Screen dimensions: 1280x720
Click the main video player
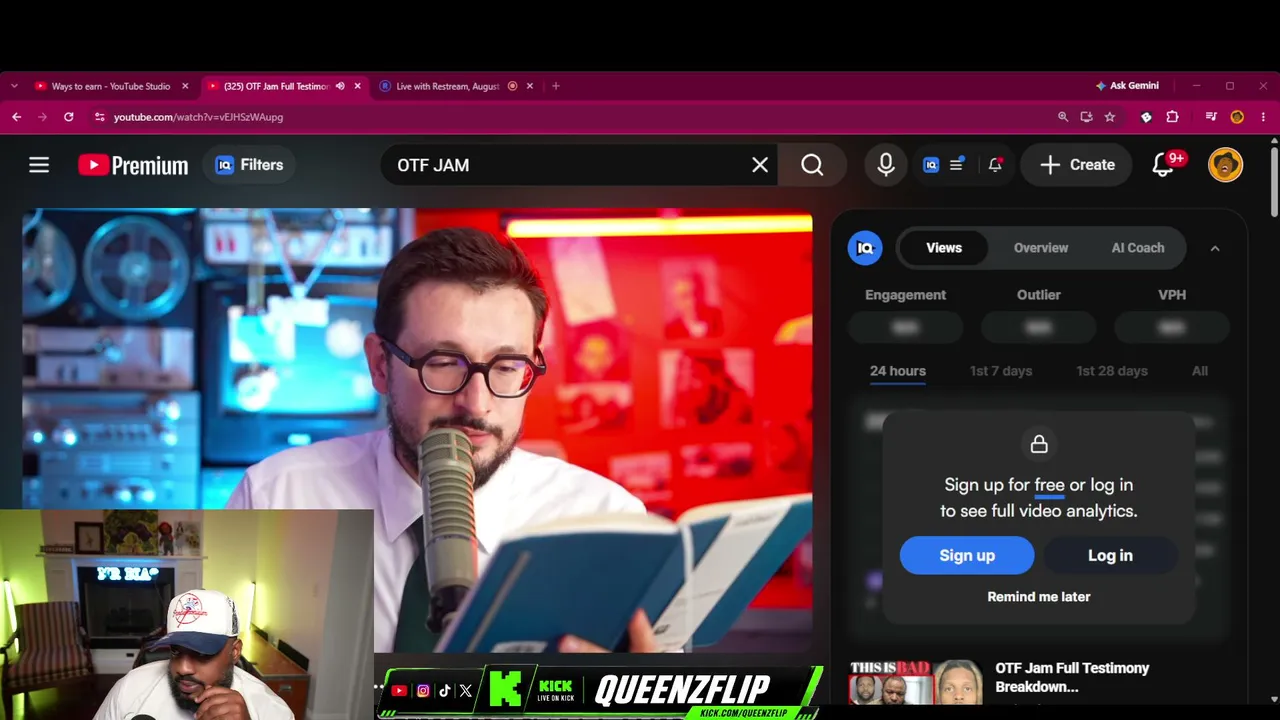pyautogui.click(x=417, y=430)
